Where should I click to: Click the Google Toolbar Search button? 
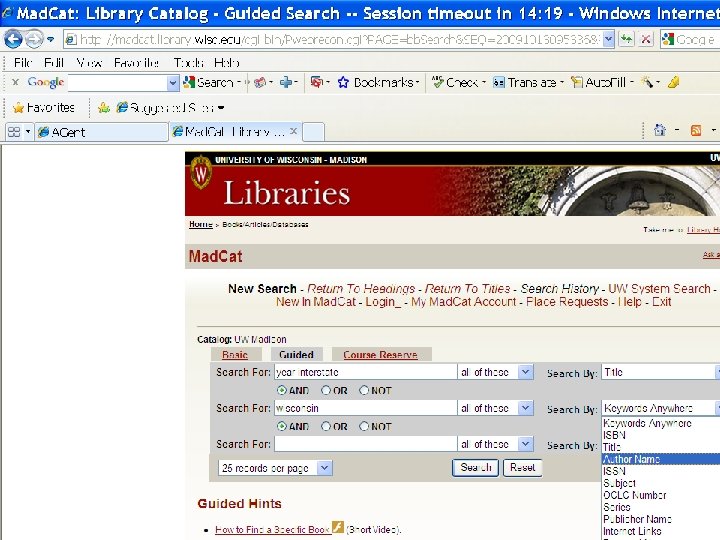coord(209,82)
